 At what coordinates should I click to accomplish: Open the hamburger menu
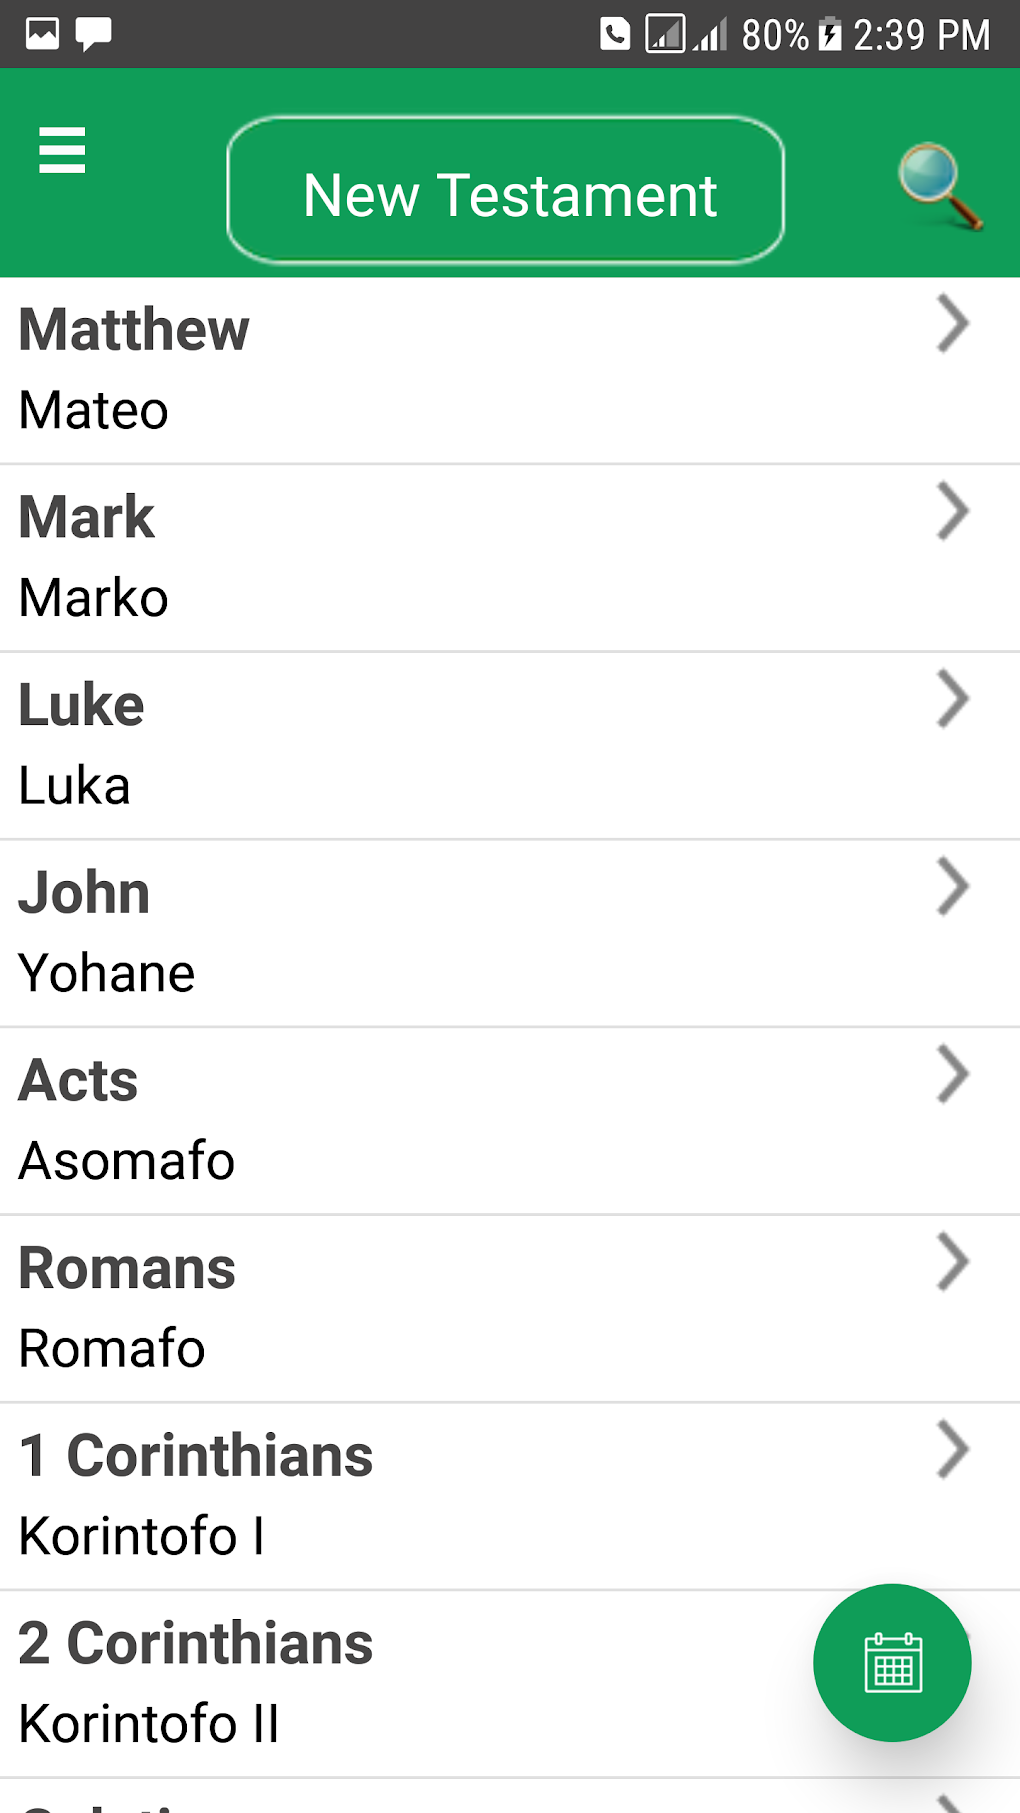click(62, 151)
